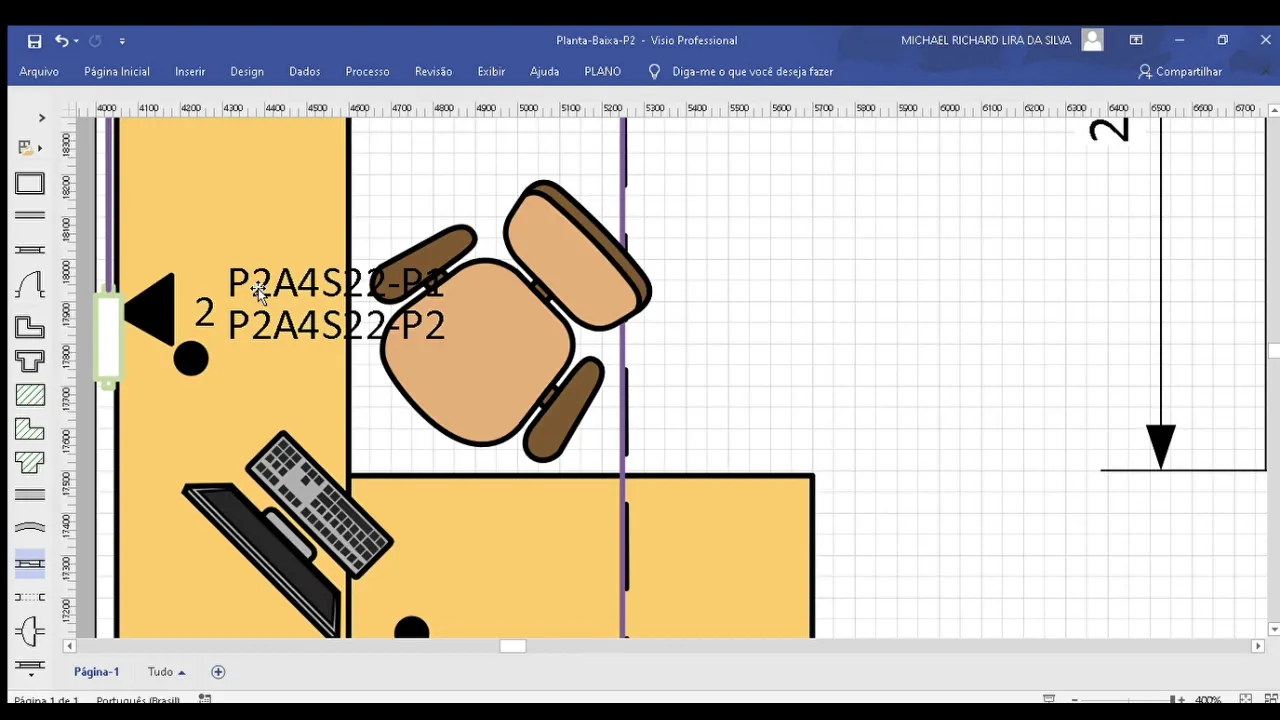This screenshot has height=720, width=1280.
Task: Click the Redo arrow in the title bar
Action: [x=95, y=41]
